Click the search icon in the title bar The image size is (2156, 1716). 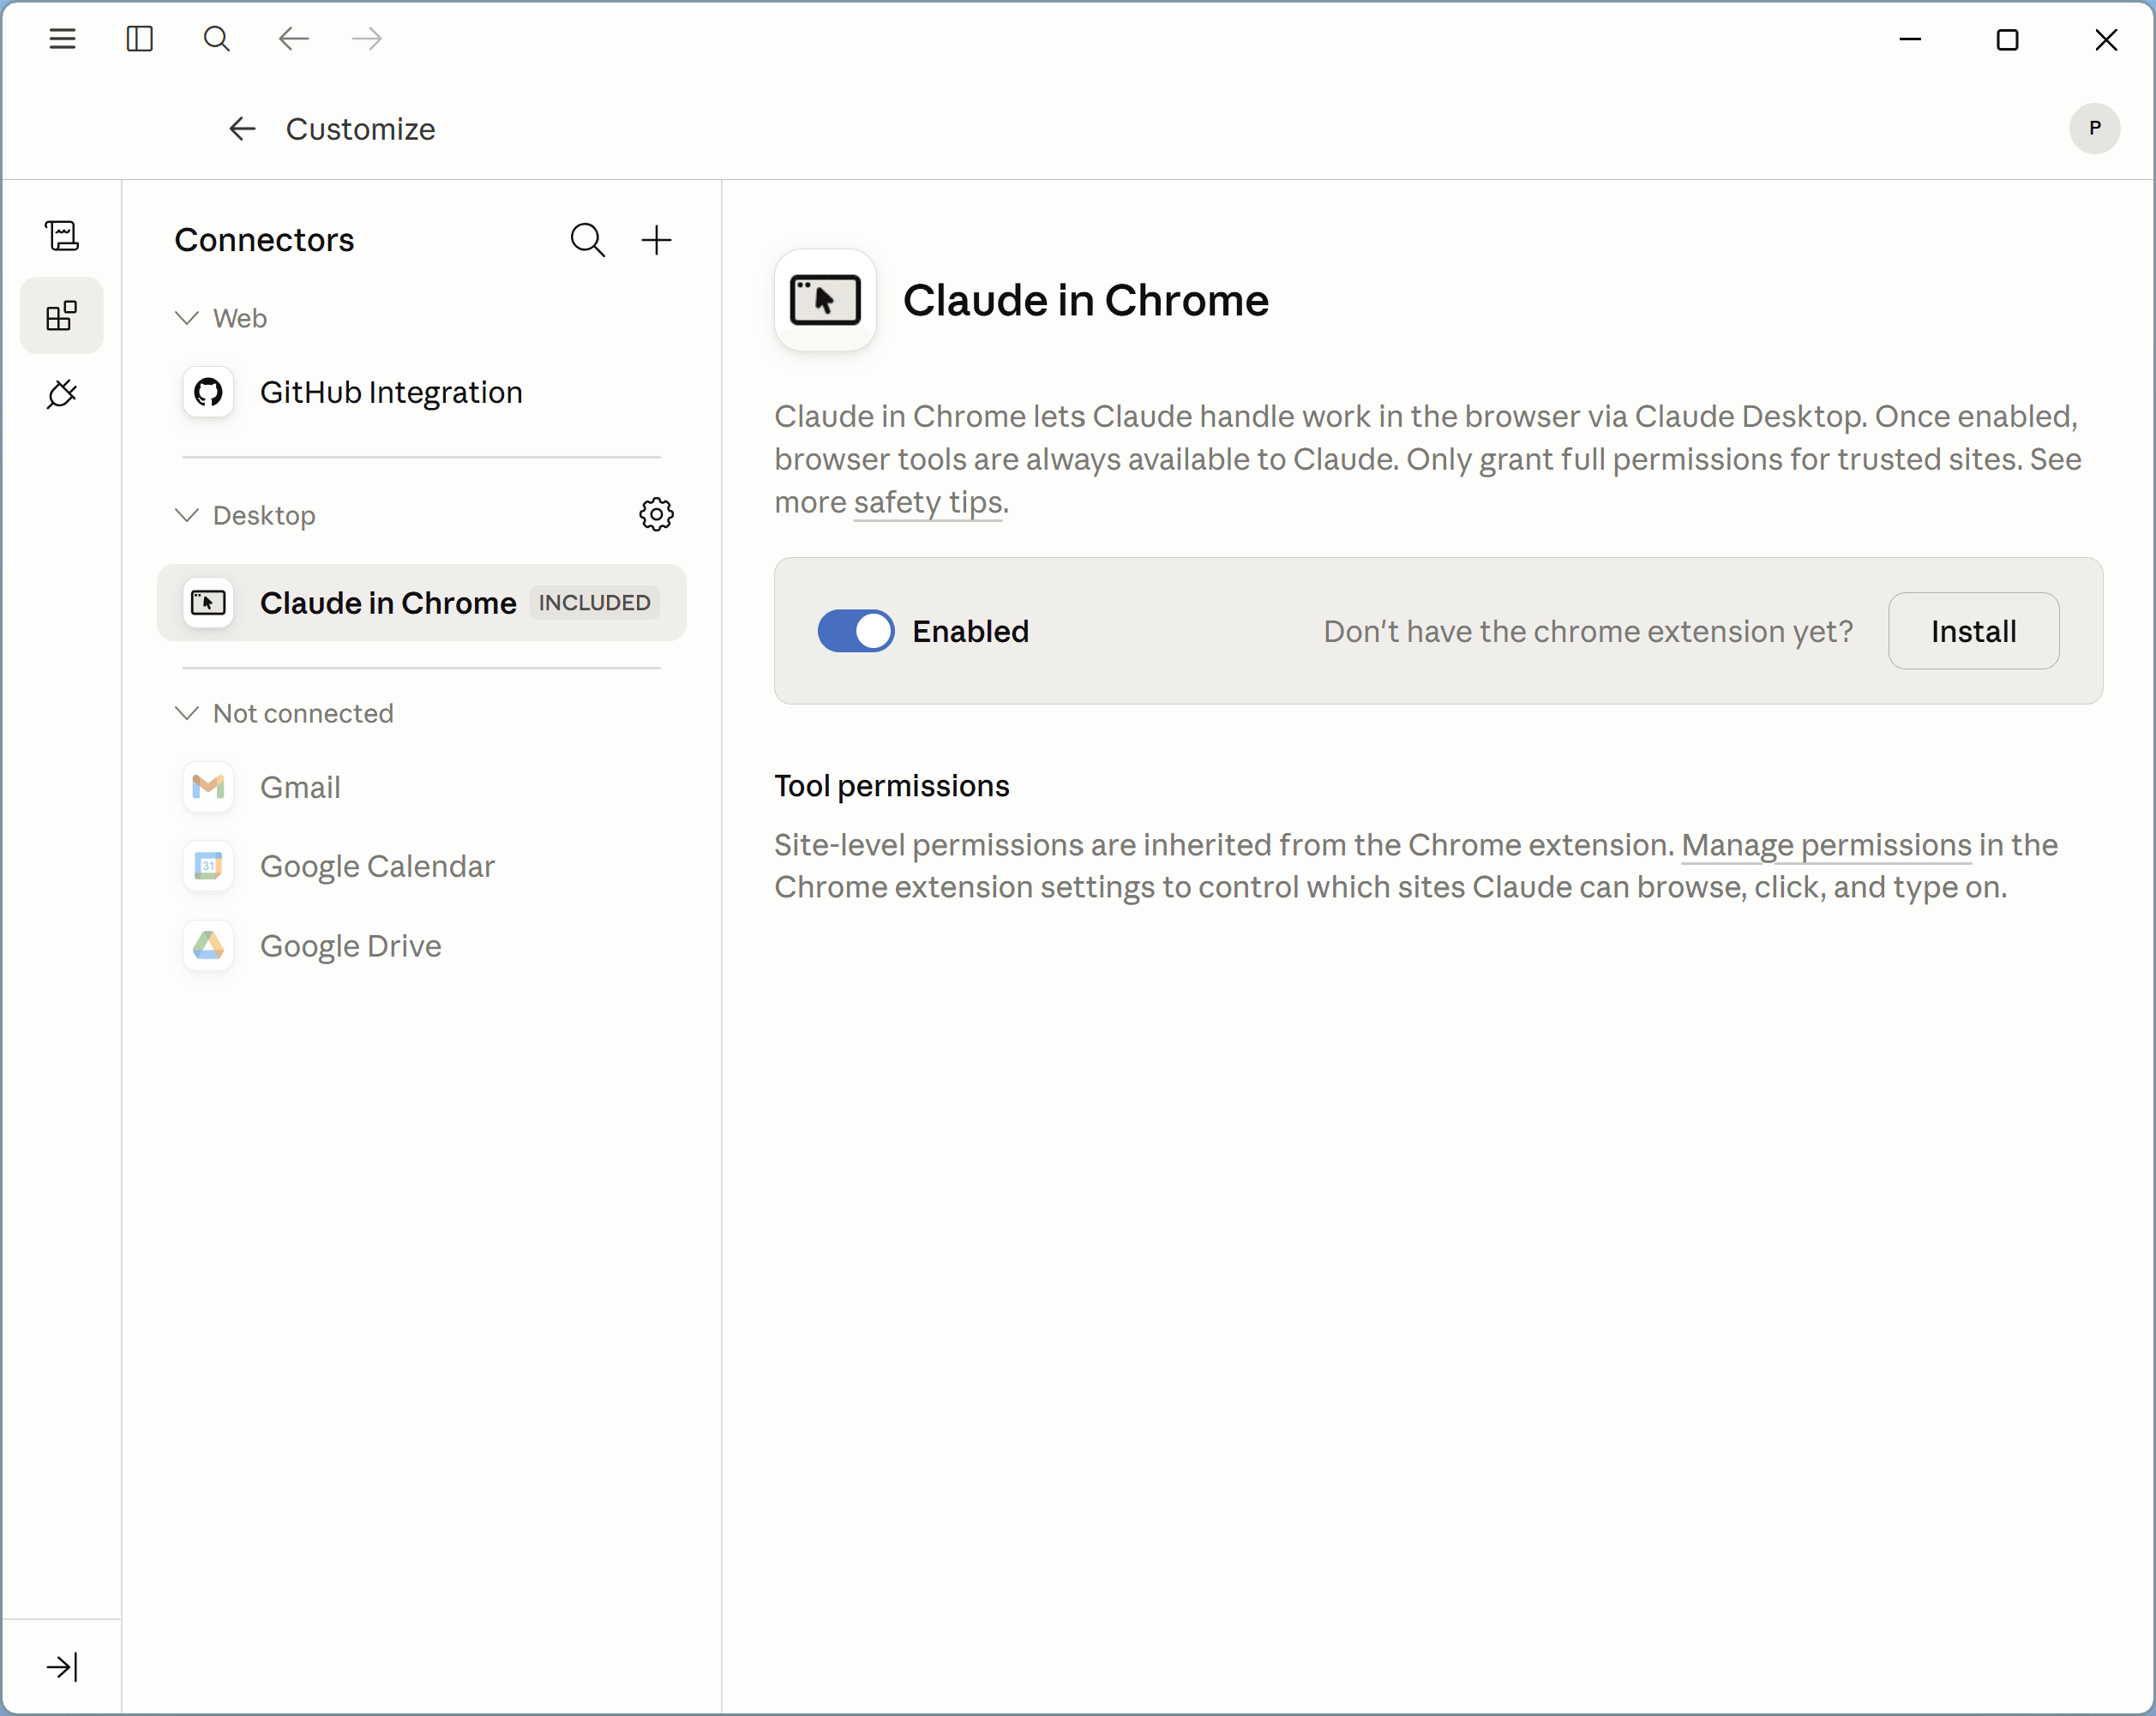[x=216, y=39]
